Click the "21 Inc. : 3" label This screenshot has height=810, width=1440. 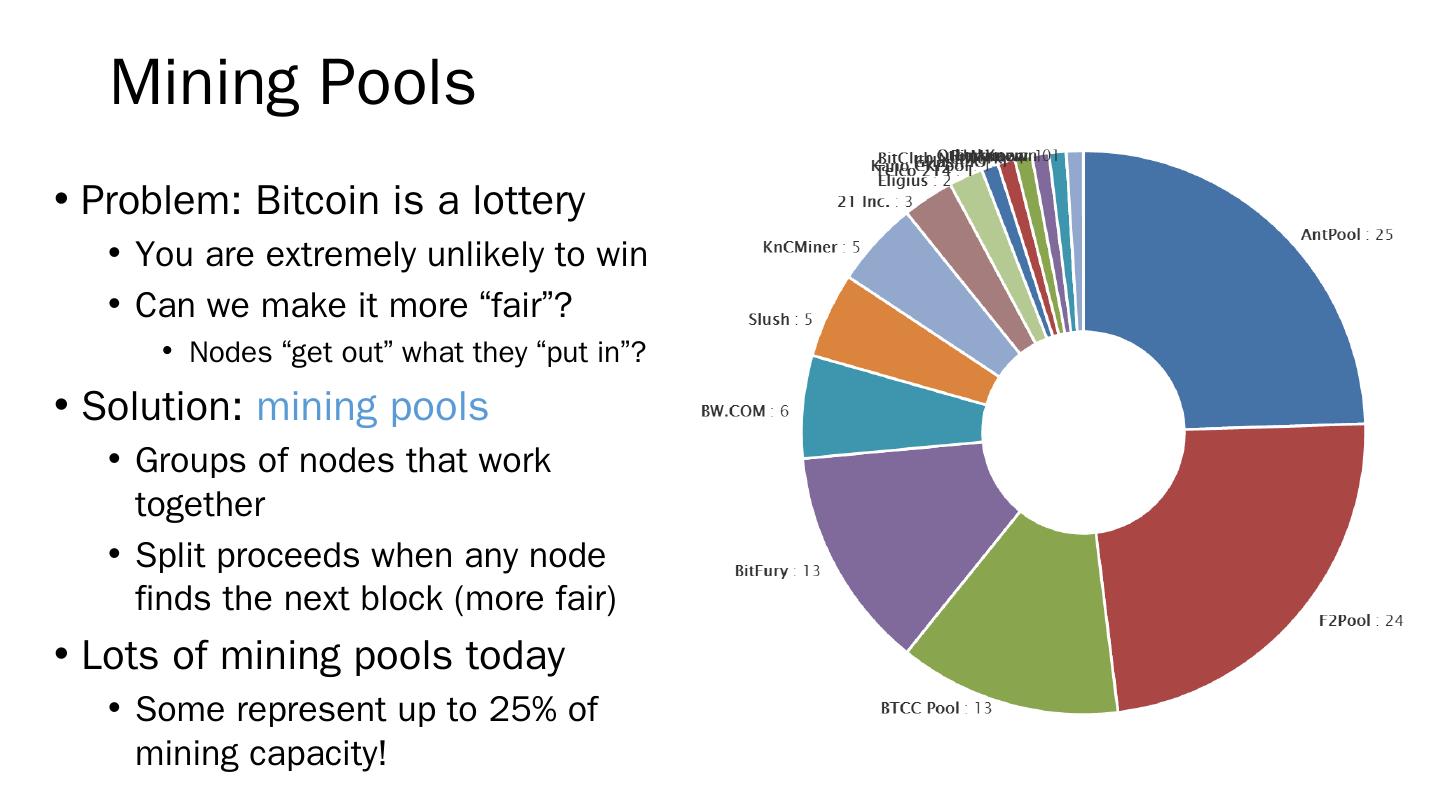coord(874,202)
